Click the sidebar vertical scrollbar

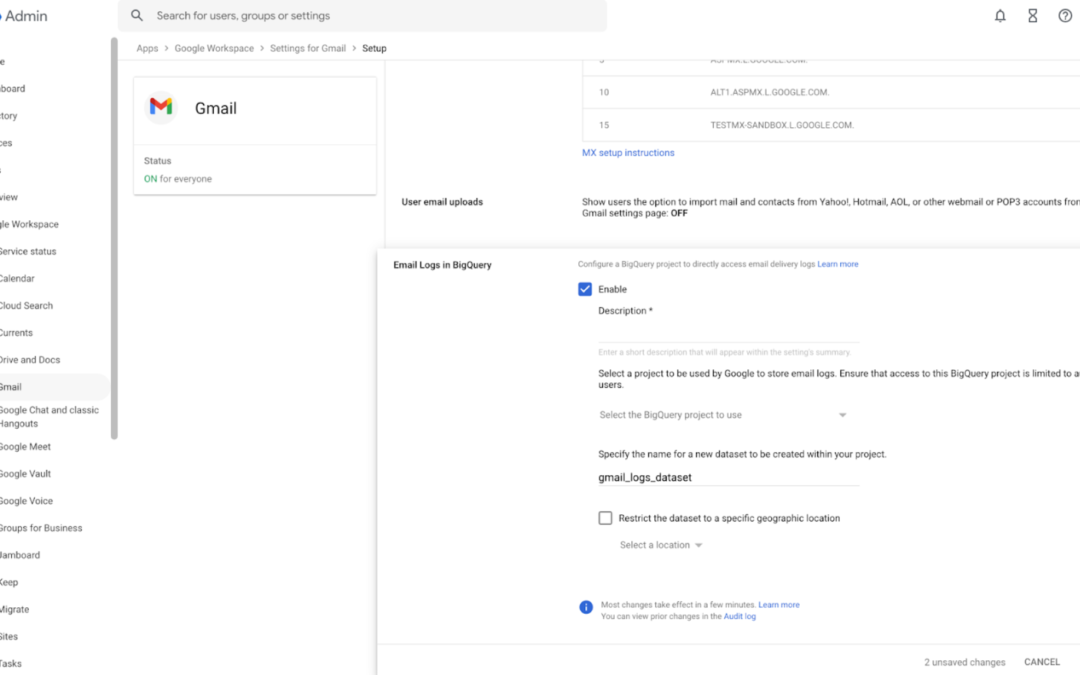click(x=114, y=238)
